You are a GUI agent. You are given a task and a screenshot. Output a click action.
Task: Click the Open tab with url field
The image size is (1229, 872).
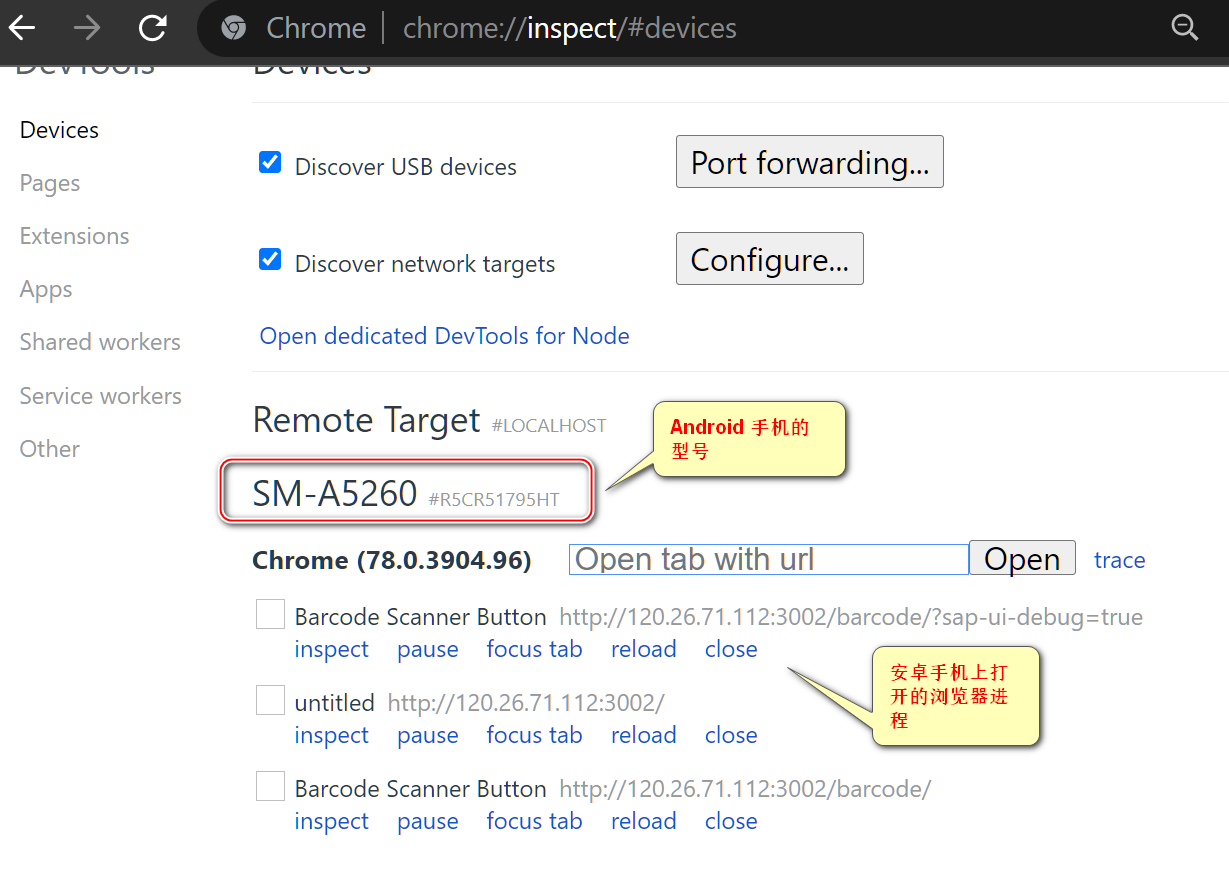[769, 559]
